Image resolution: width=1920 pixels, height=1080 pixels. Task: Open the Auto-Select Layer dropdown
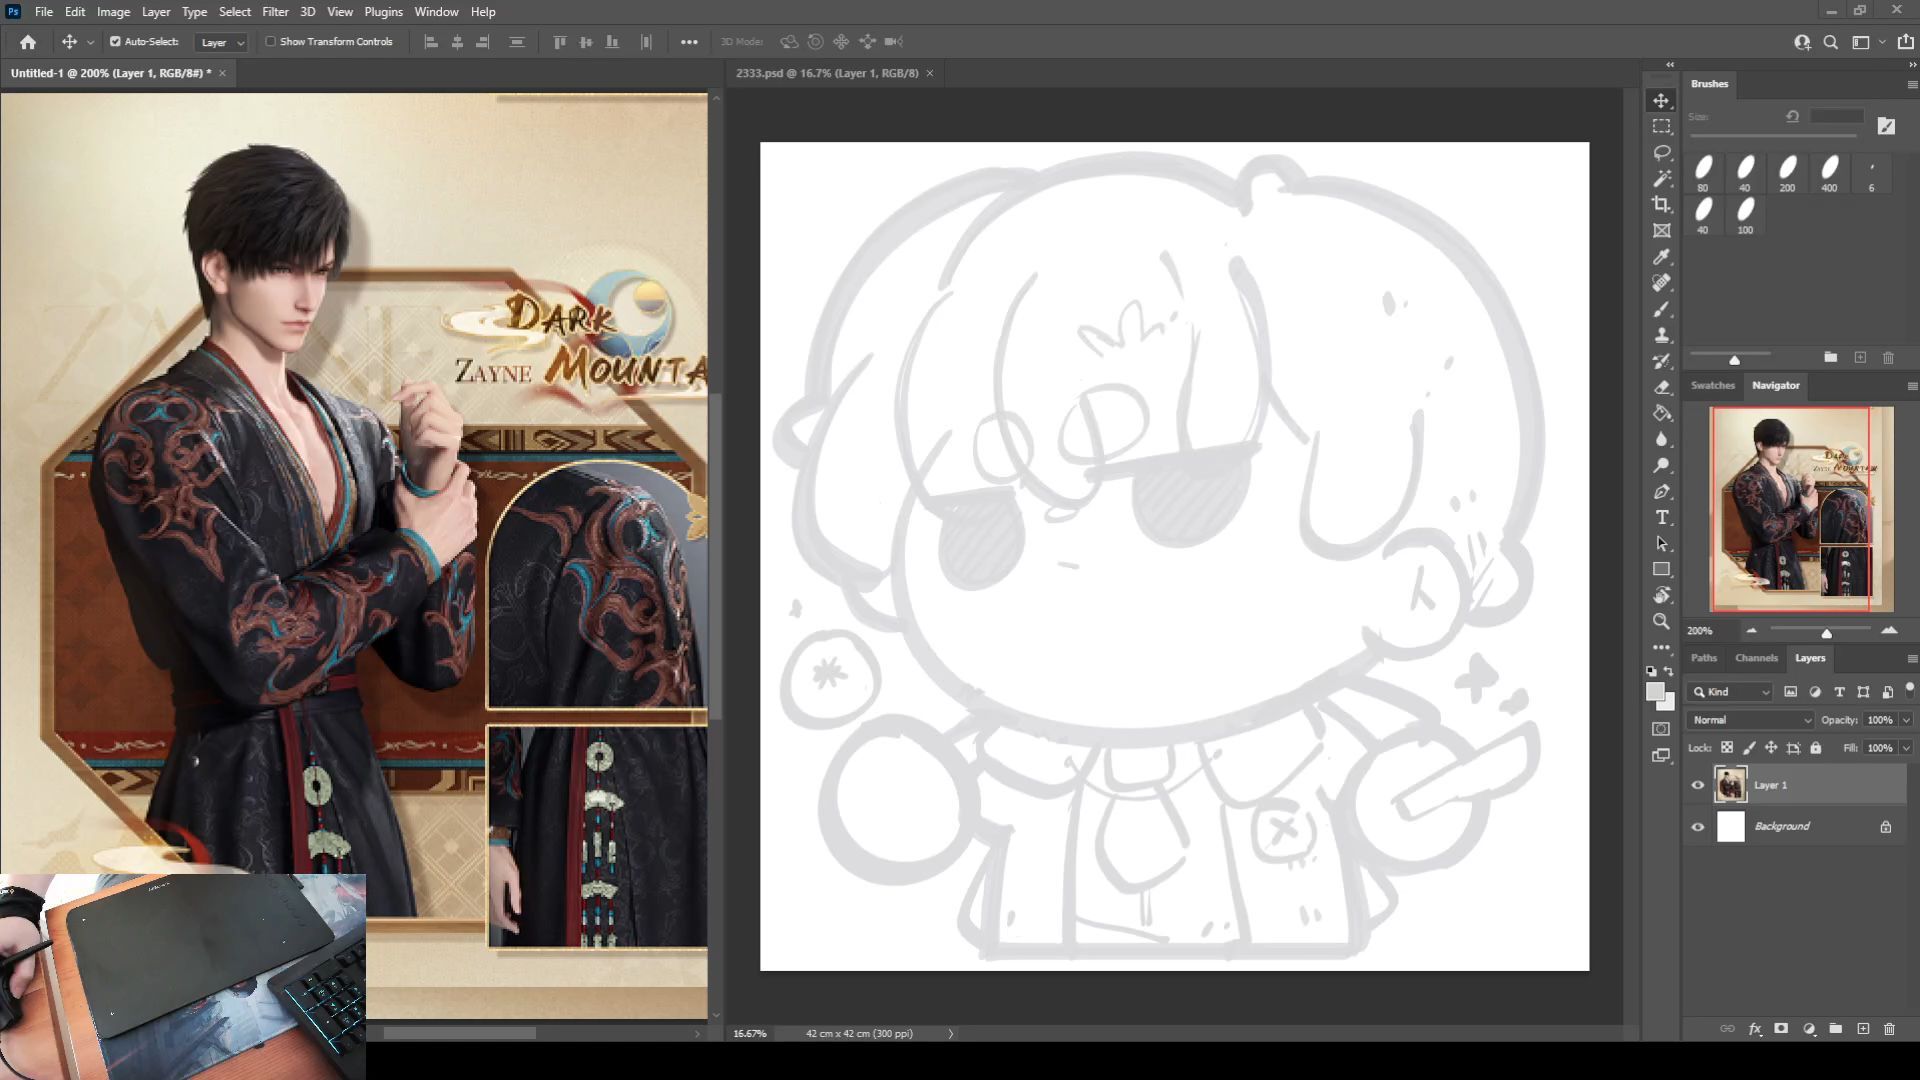[221, 42]
